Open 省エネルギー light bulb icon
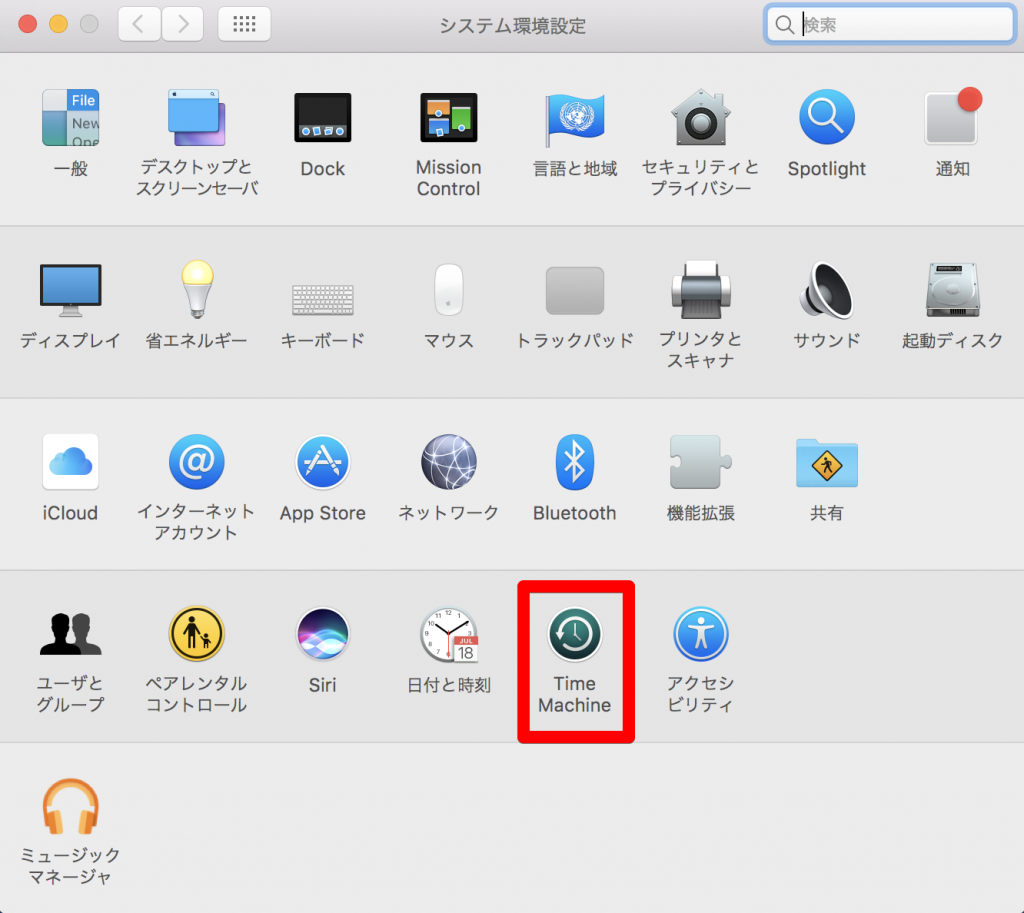 197,289
